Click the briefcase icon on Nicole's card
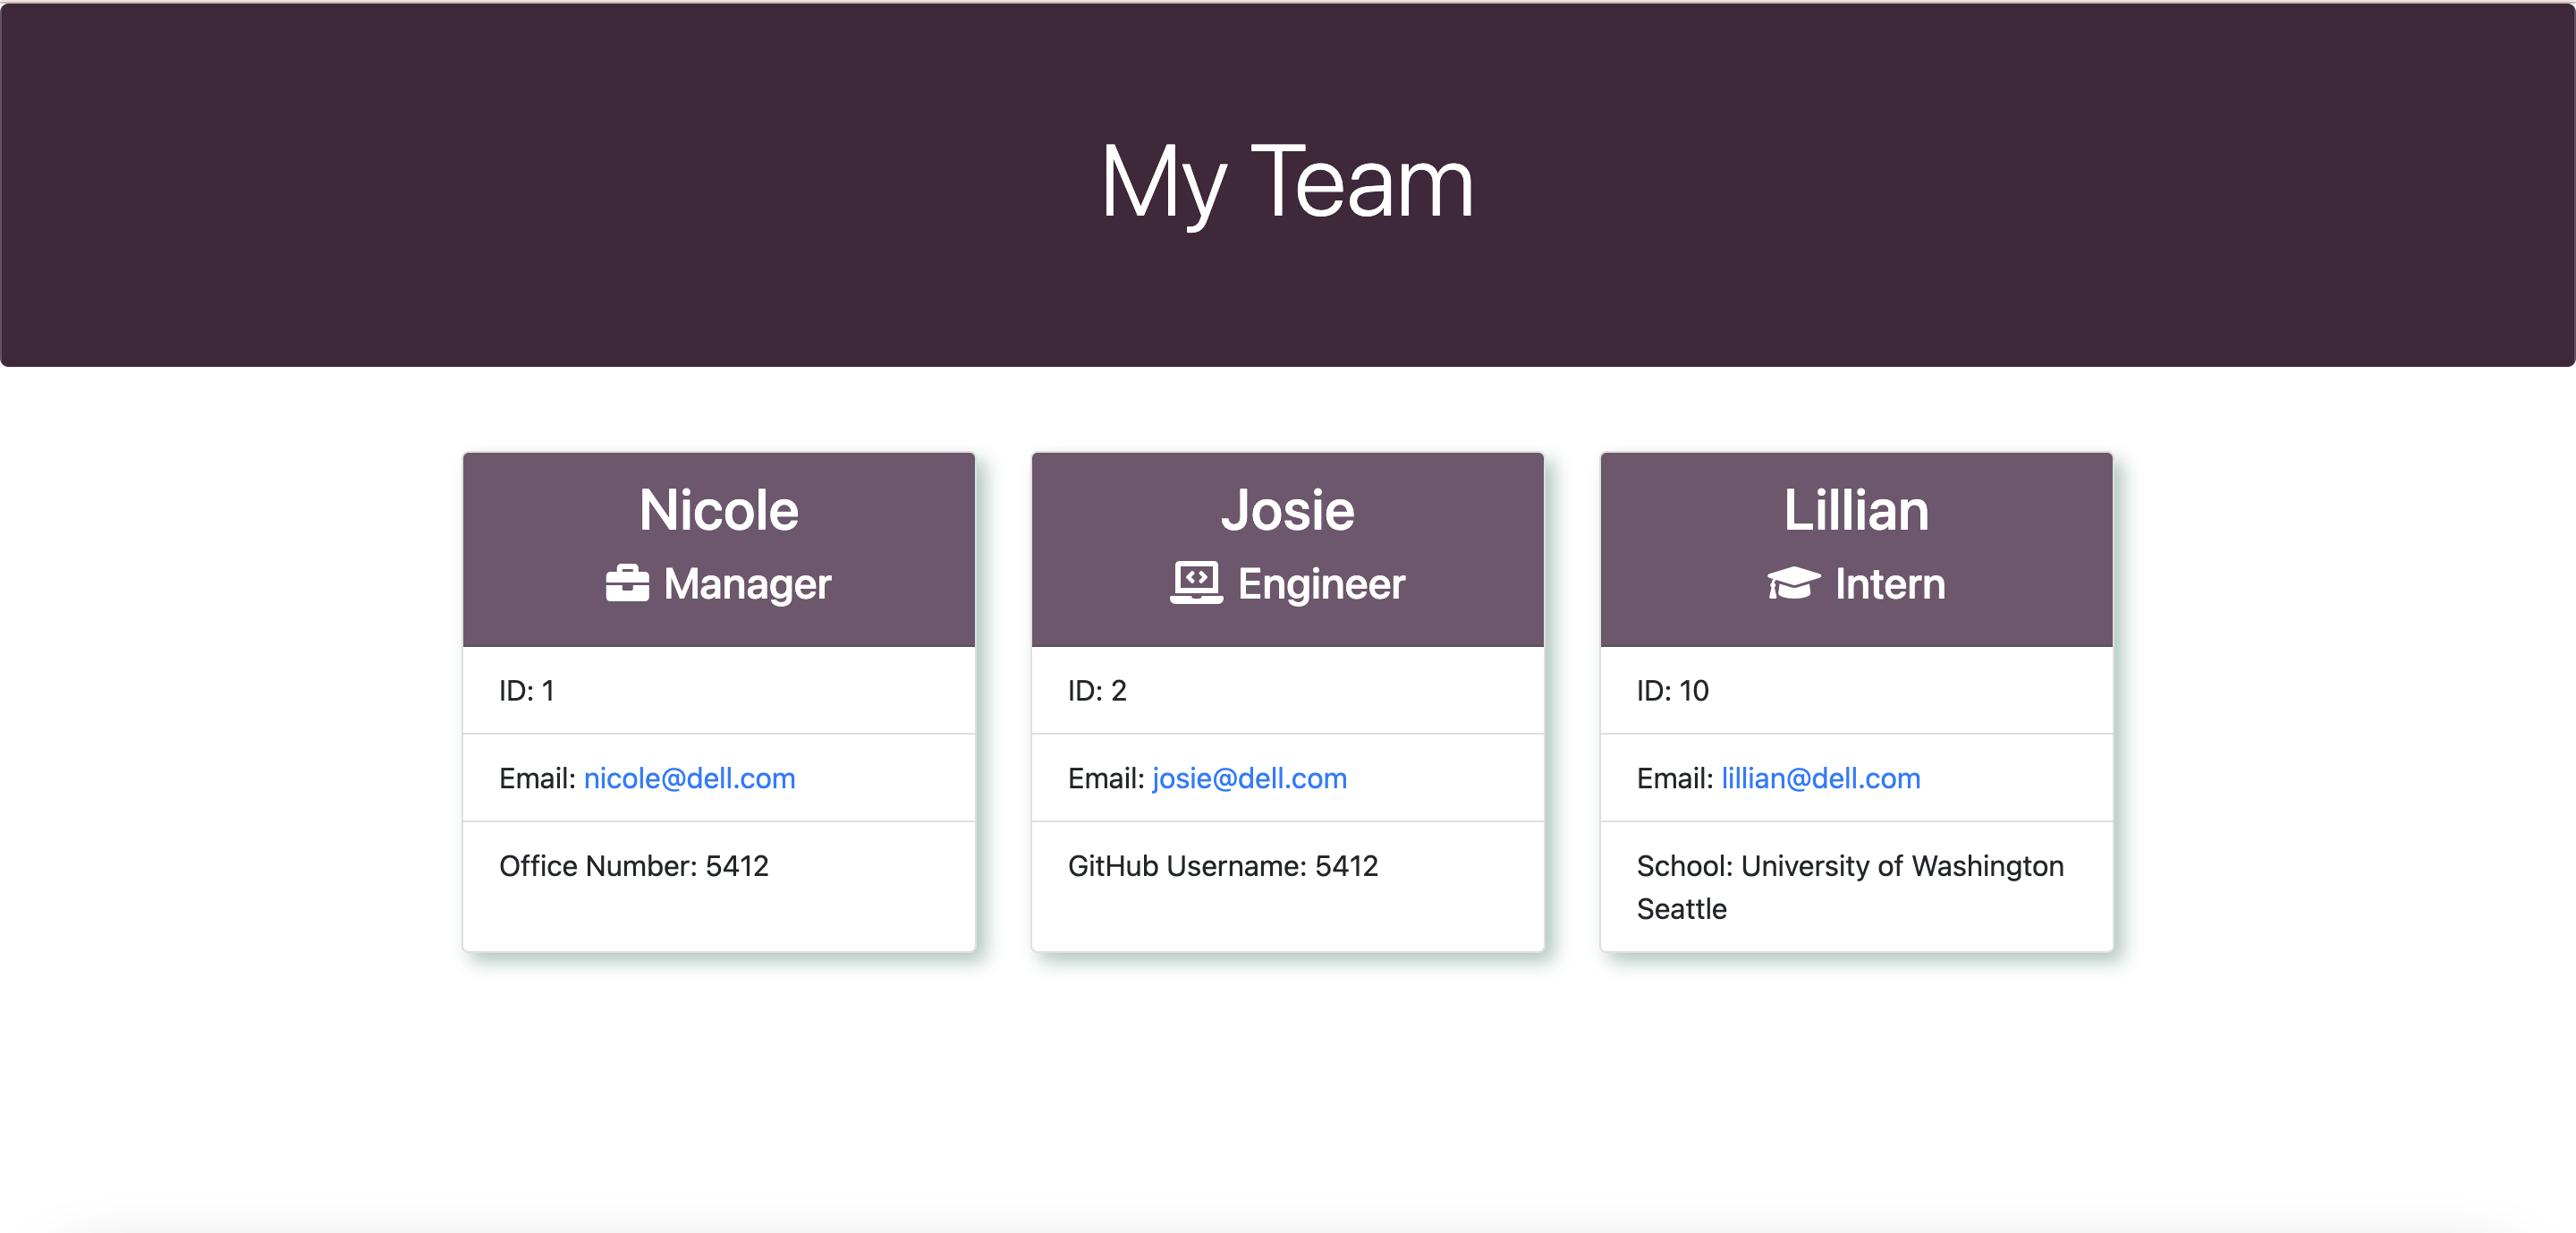This screenshot has width=2576, height=1233. (x=628, y=583)
